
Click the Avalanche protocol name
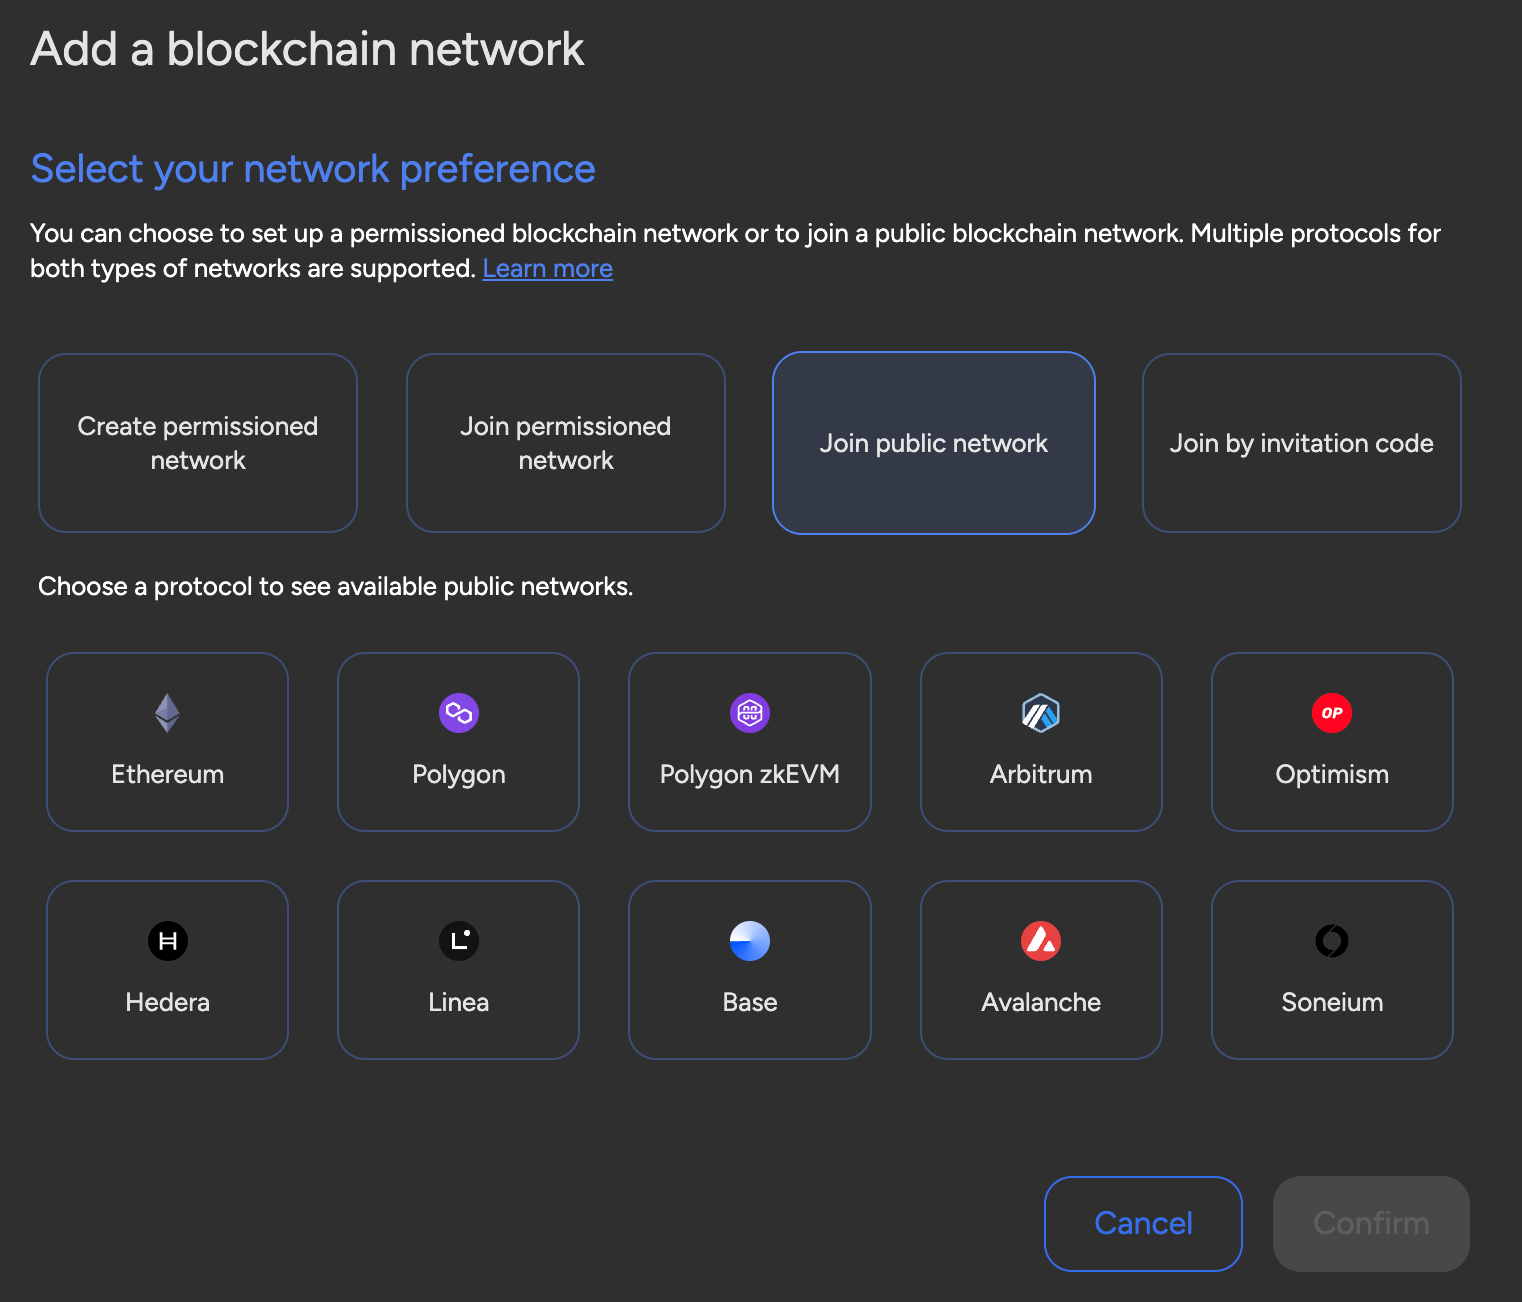click(1041, 1002)
